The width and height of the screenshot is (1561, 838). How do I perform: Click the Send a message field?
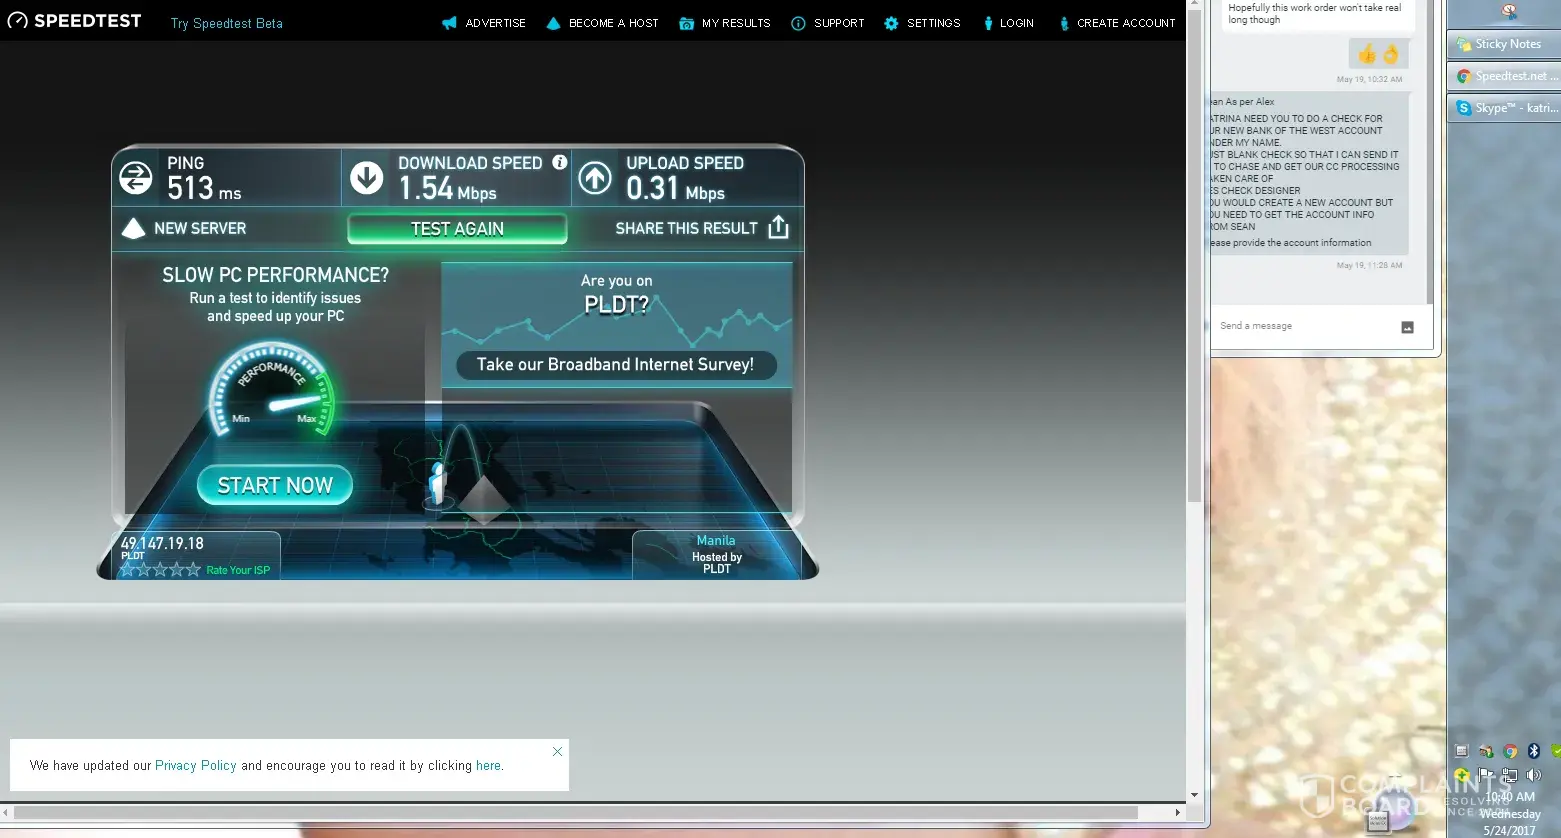(x=1300, y=326)
